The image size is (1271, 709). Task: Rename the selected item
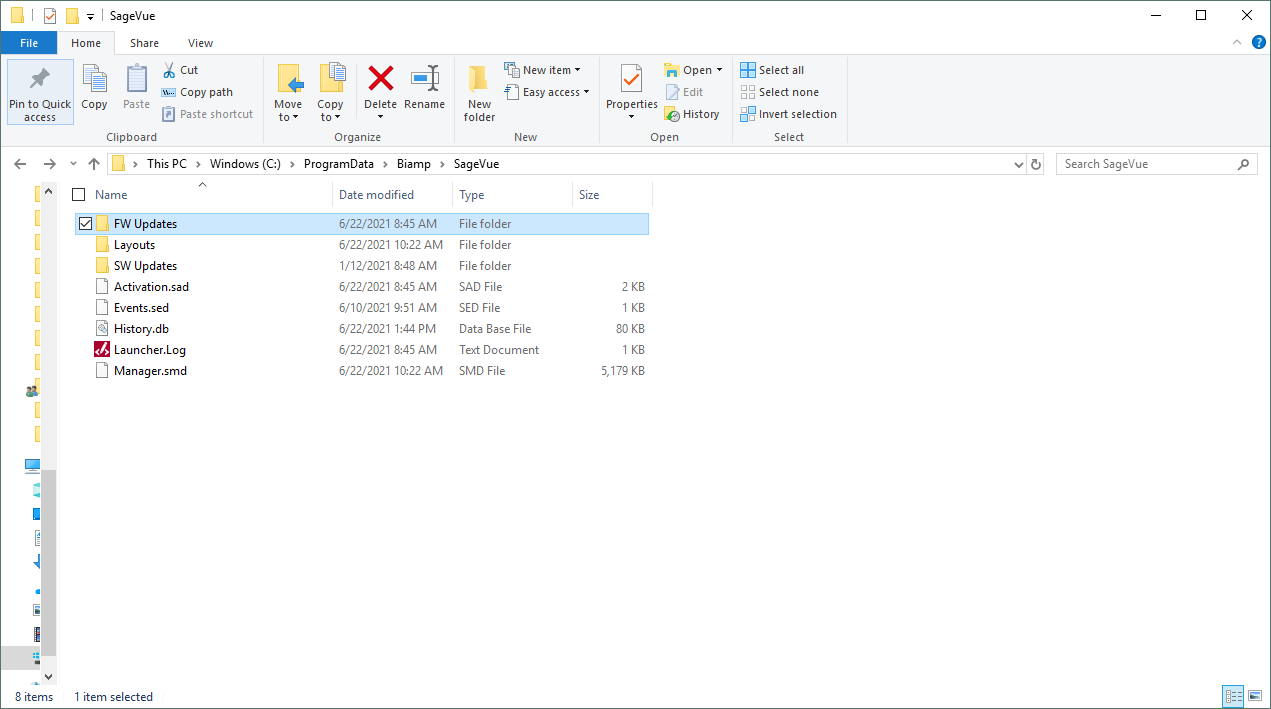(x=425, y=88)
